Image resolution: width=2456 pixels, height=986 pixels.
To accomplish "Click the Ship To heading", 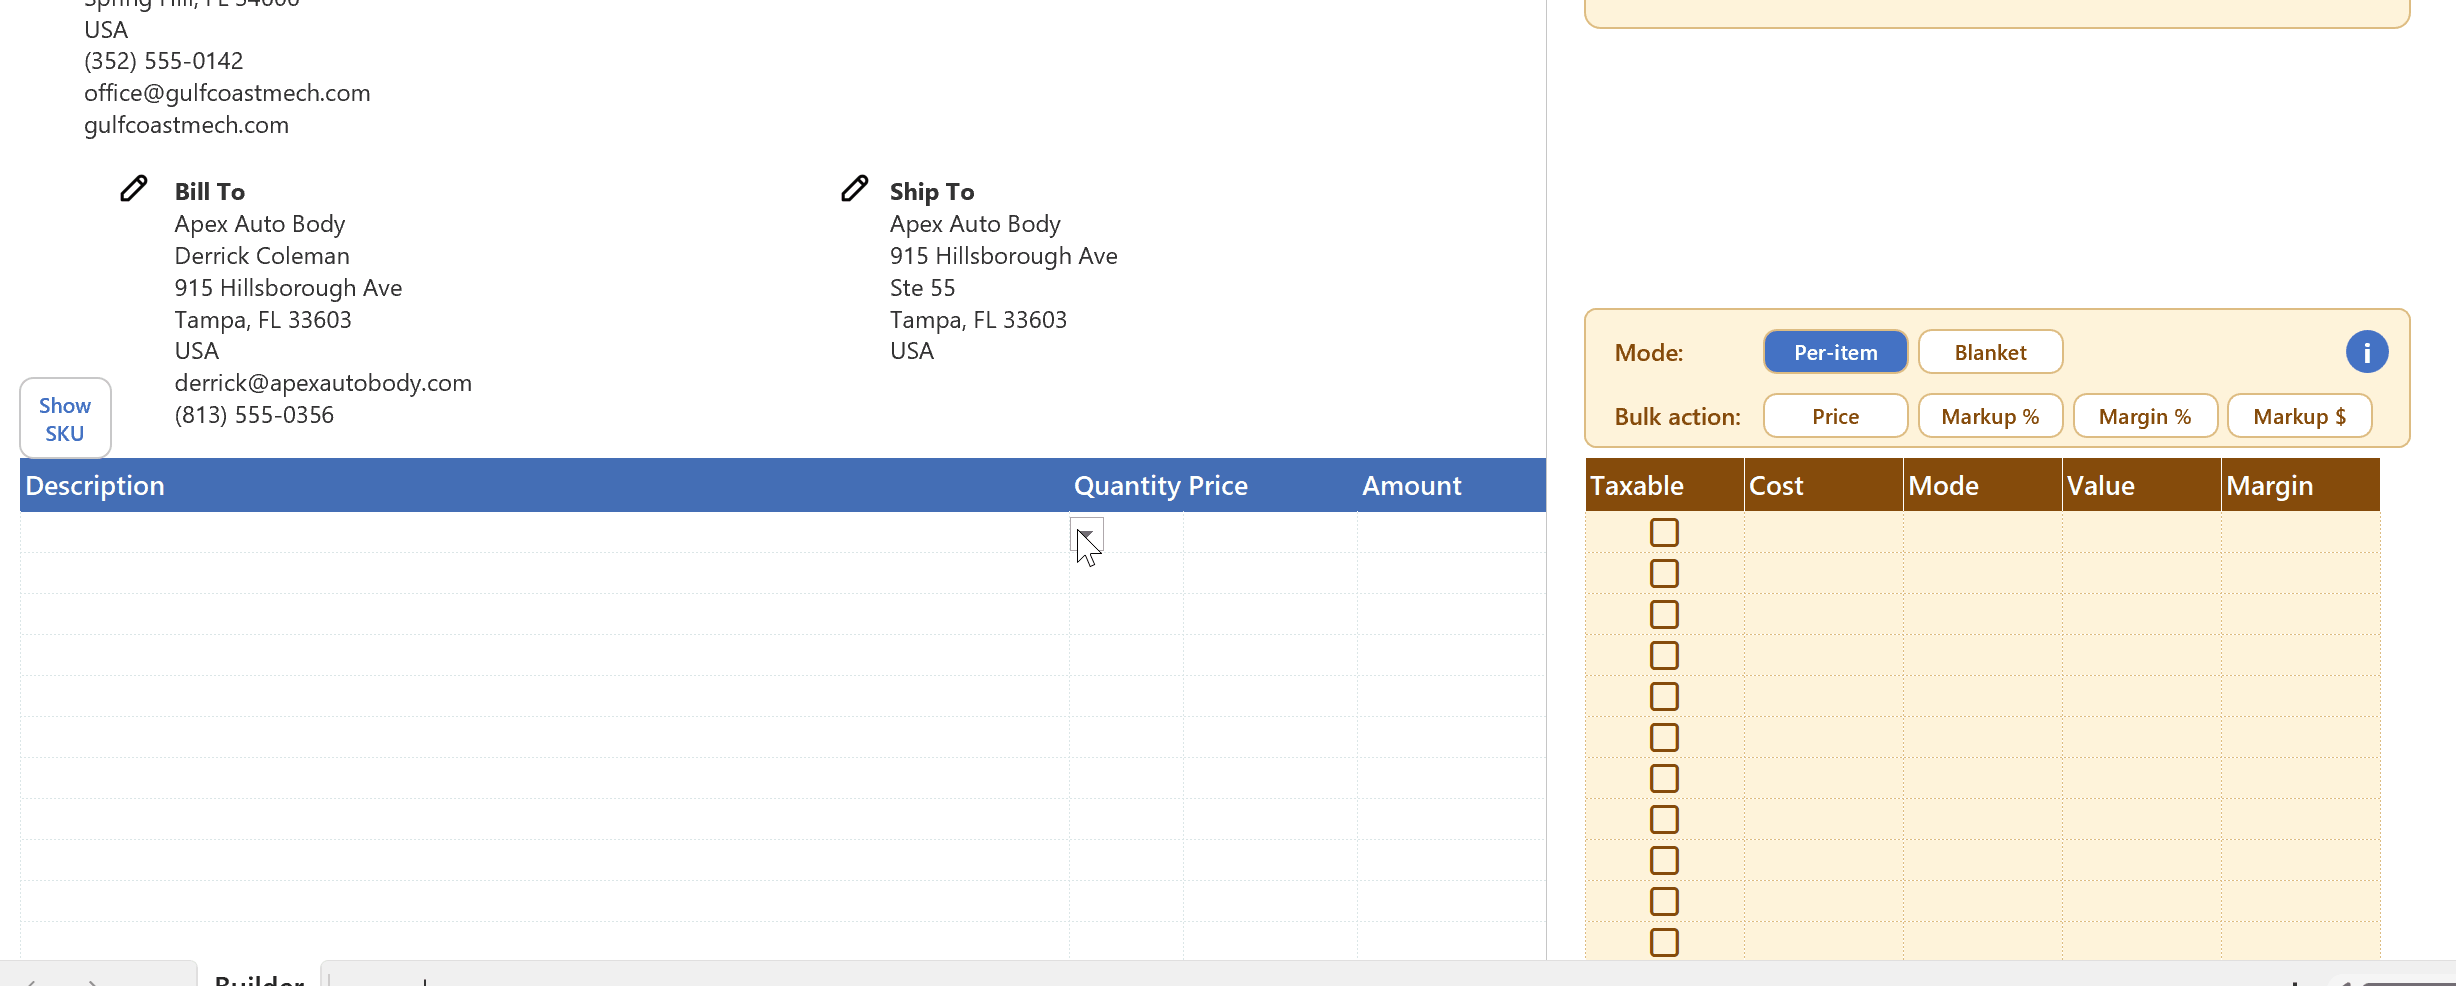I will (932, 192).
